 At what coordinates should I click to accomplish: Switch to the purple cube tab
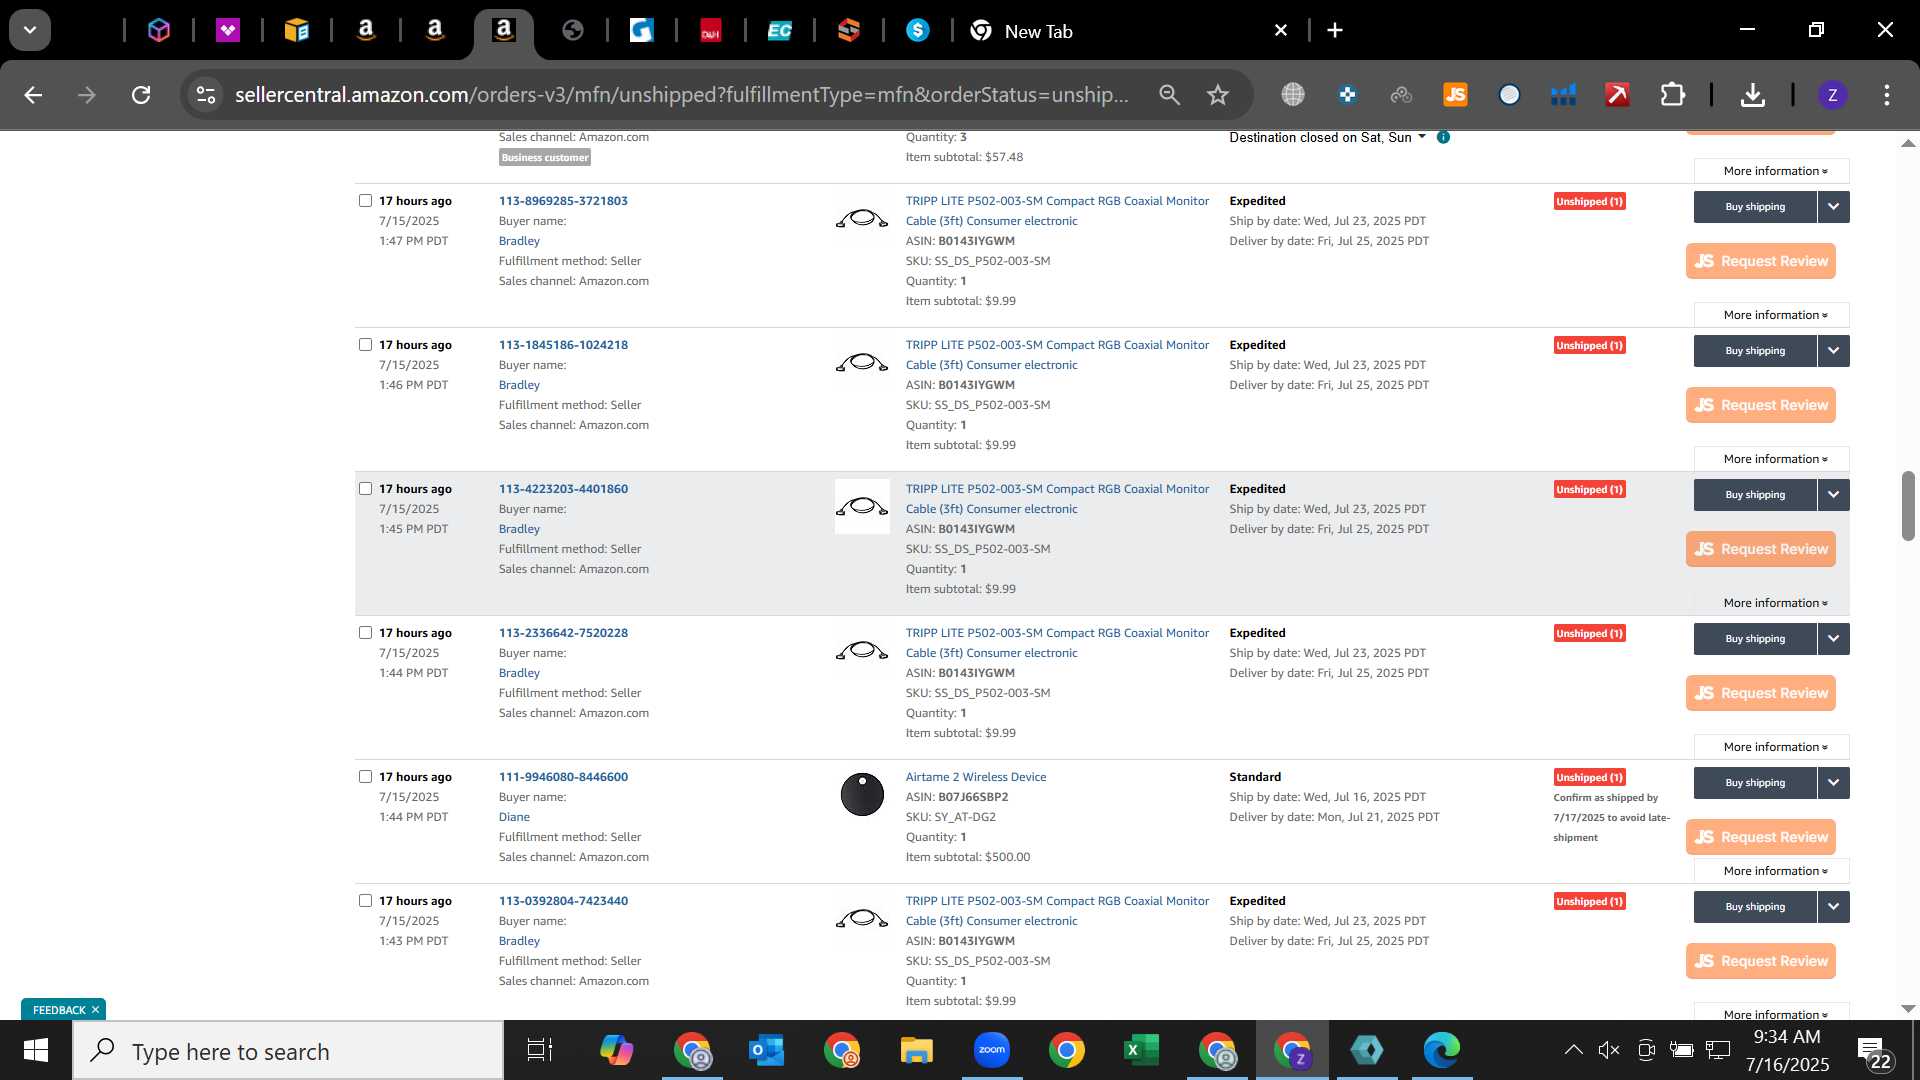pyautogui.click(x=159, y=31)
